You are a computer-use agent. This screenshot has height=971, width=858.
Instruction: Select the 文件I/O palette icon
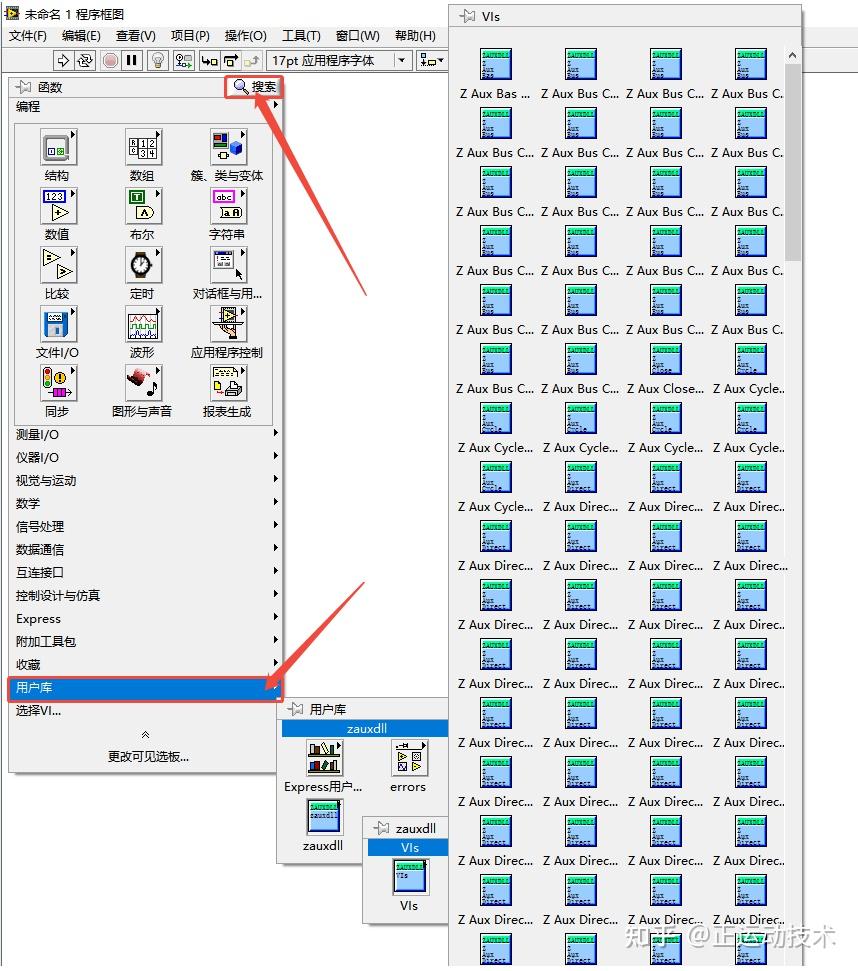[57, 324]
